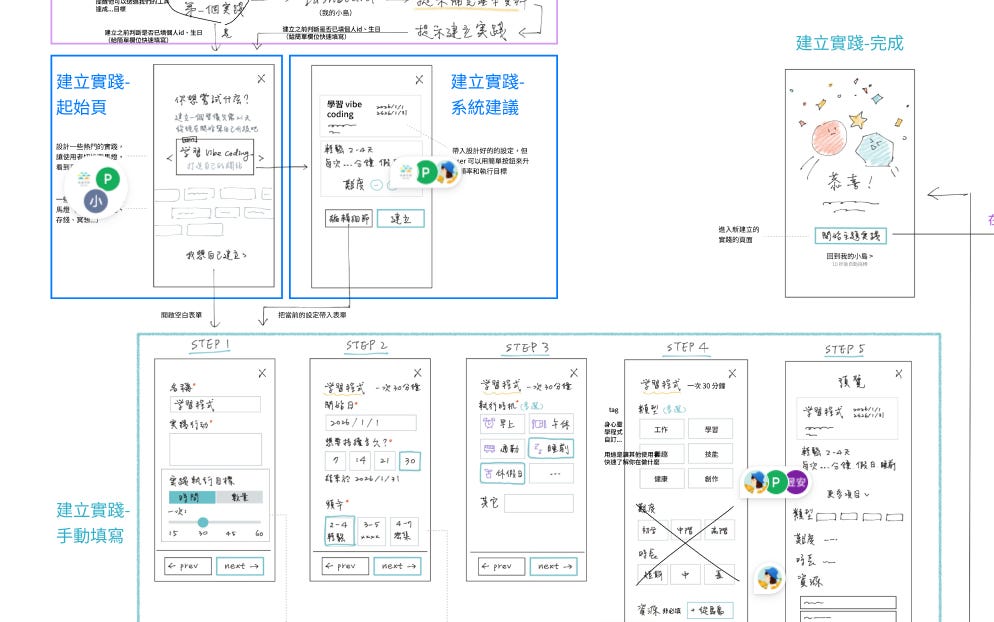Viewport: 994px width, 622px height.
Task: Click the 開始日 date field in STEP 2
Action: (x=371, y=422)
